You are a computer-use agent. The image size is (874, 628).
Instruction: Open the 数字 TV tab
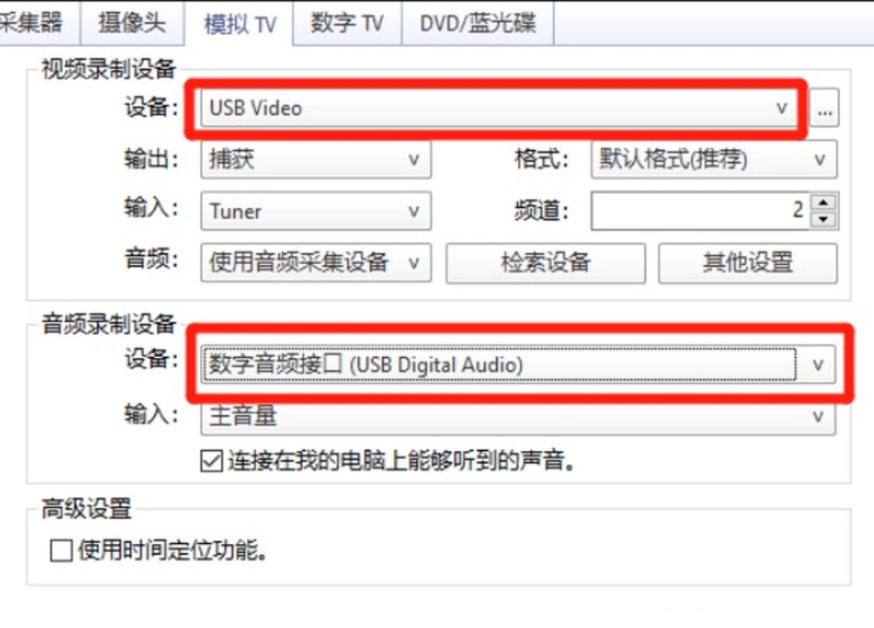[347, 23]
